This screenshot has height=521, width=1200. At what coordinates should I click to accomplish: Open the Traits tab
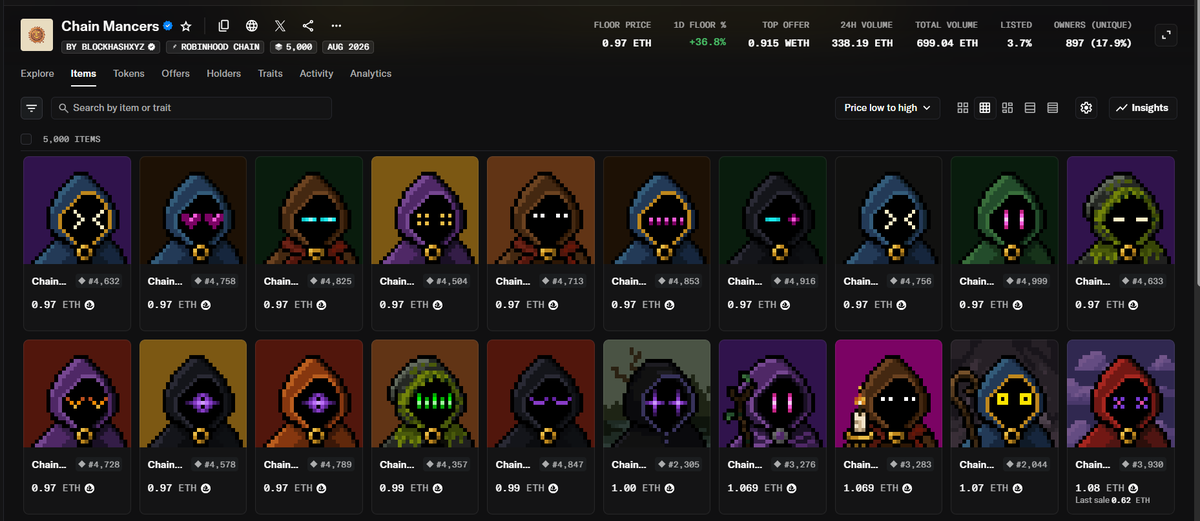(x=270, y=74)
